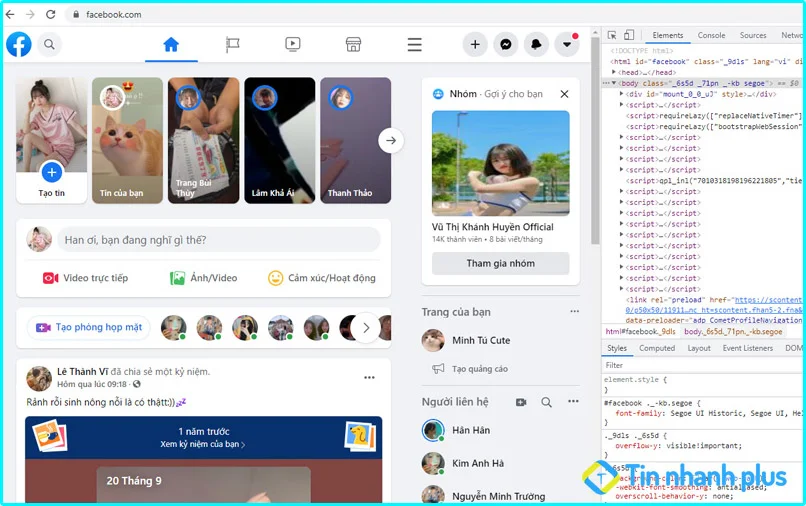Go to the Home tab icon
The image size is (806, 506).
pyautogui.click(x=171, y=45)
